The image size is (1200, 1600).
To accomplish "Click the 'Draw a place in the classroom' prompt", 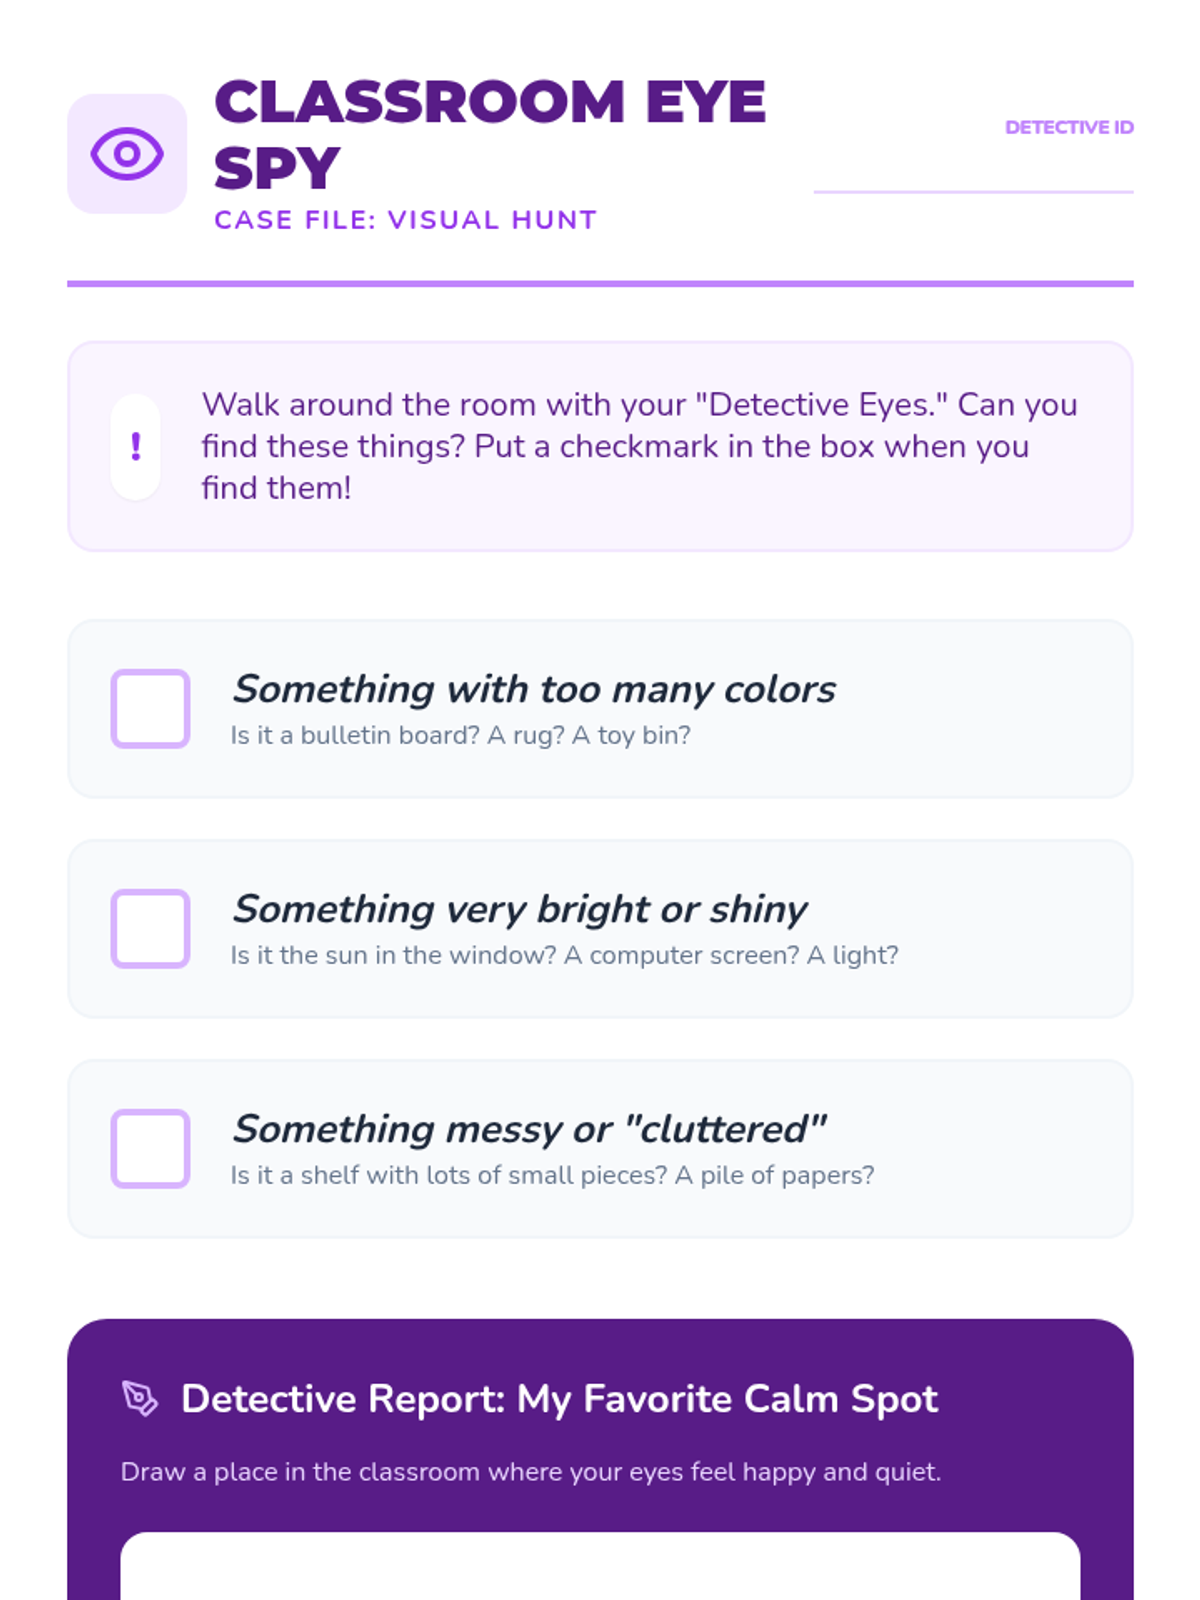I will click(x=531, y=1472).
